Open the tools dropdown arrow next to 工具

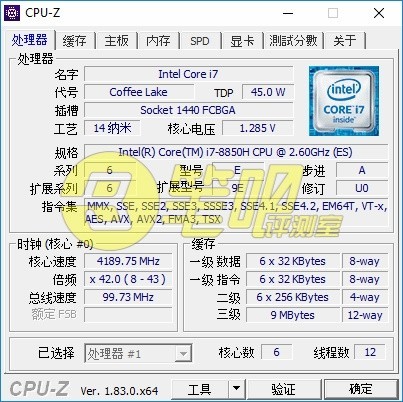pos(236,389)
